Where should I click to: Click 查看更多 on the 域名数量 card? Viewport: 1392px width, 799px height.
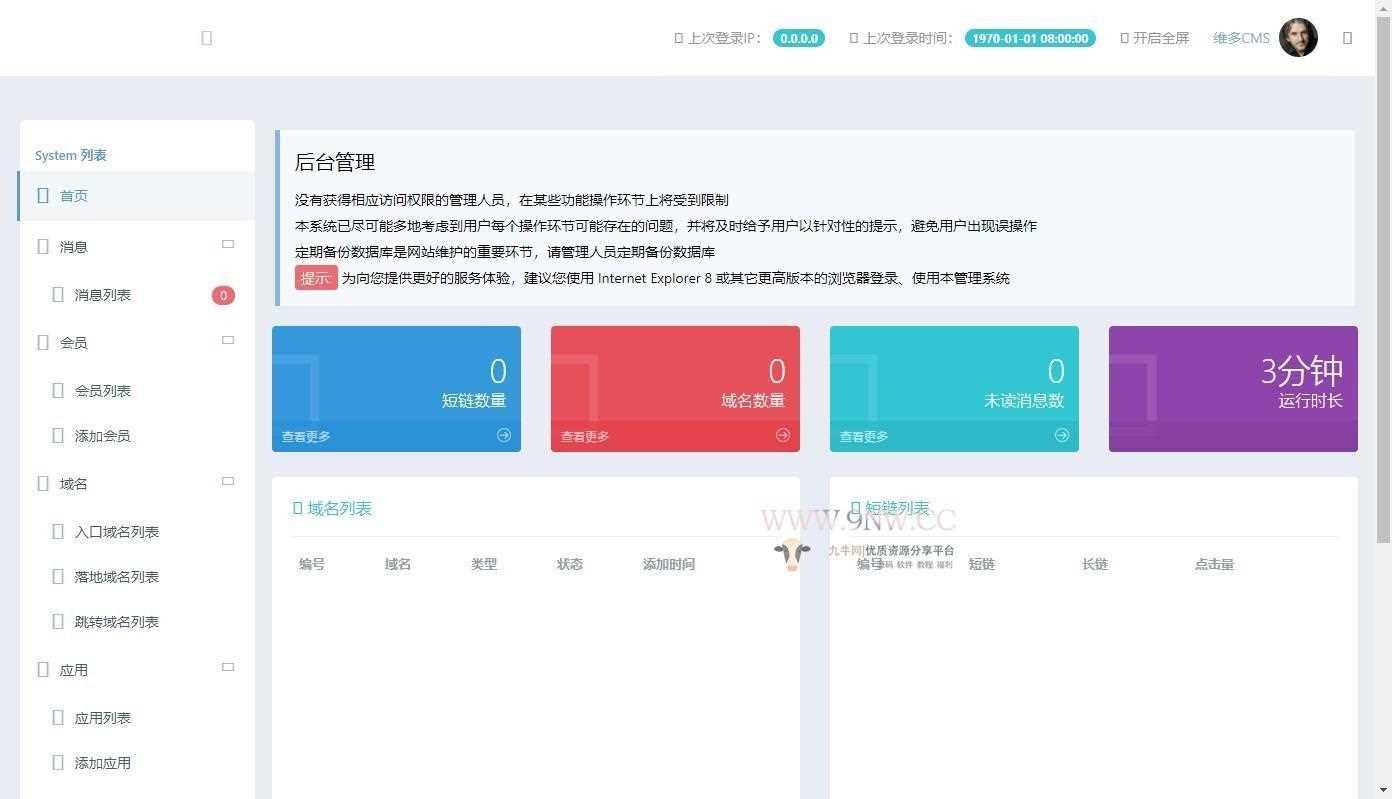click(x=584, y=435)
